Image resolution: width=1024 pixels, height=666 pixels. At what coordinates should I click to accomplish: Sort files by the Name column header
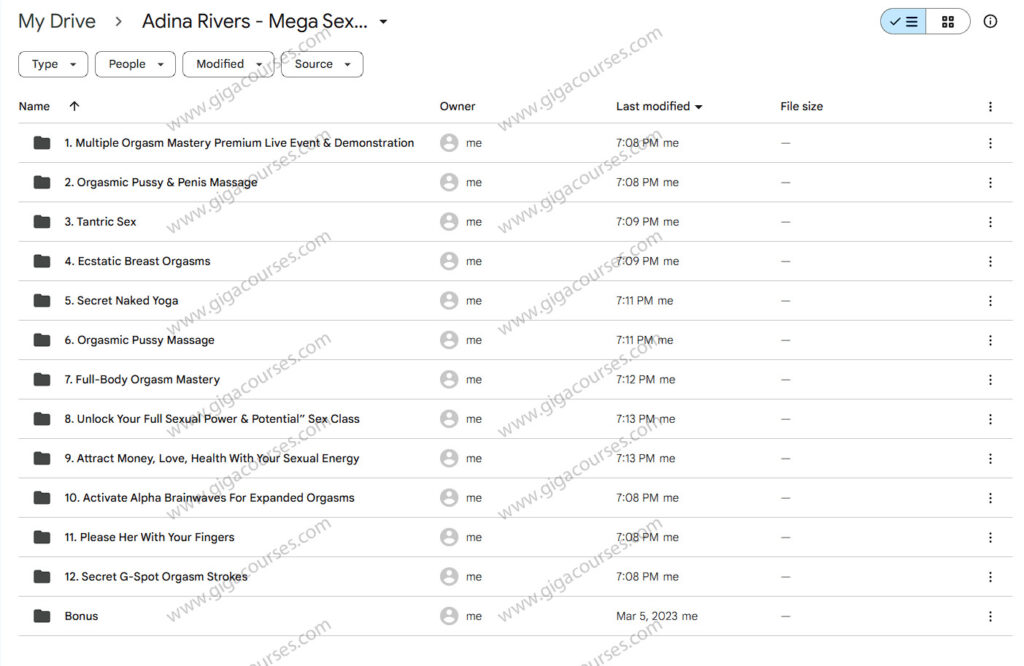tap(34, 106)
